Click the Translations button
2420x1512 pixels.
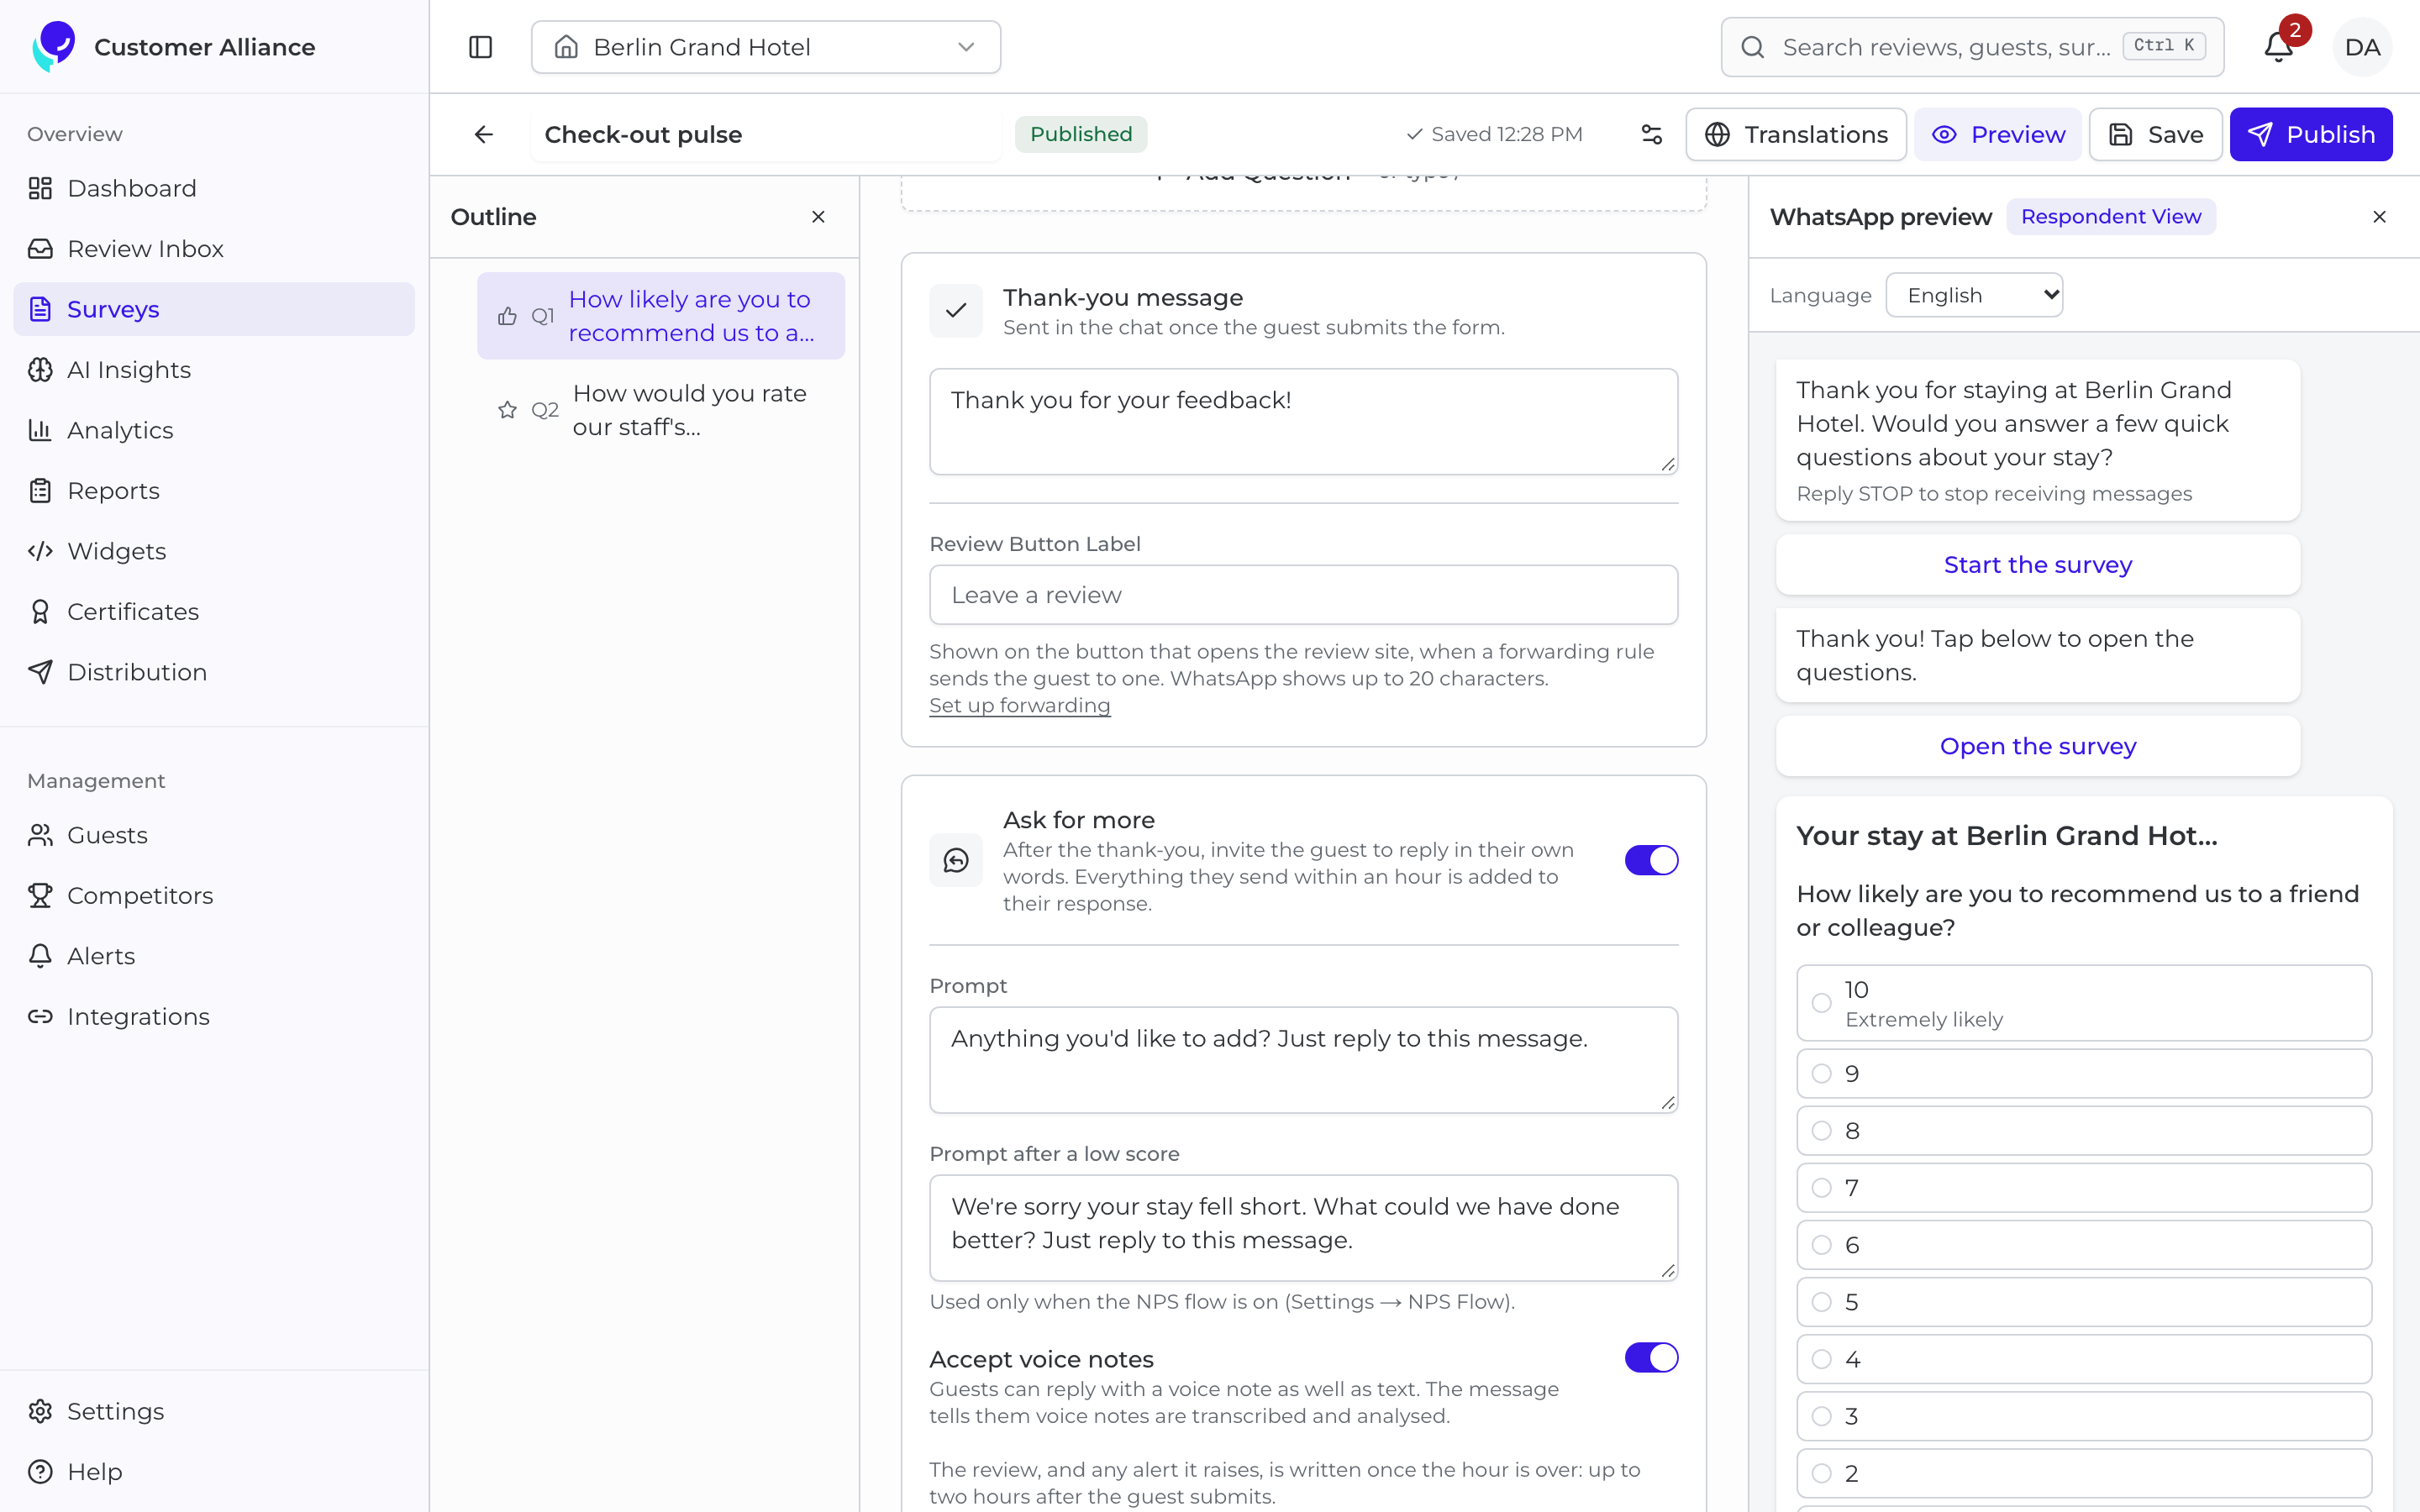point(1796,134)
